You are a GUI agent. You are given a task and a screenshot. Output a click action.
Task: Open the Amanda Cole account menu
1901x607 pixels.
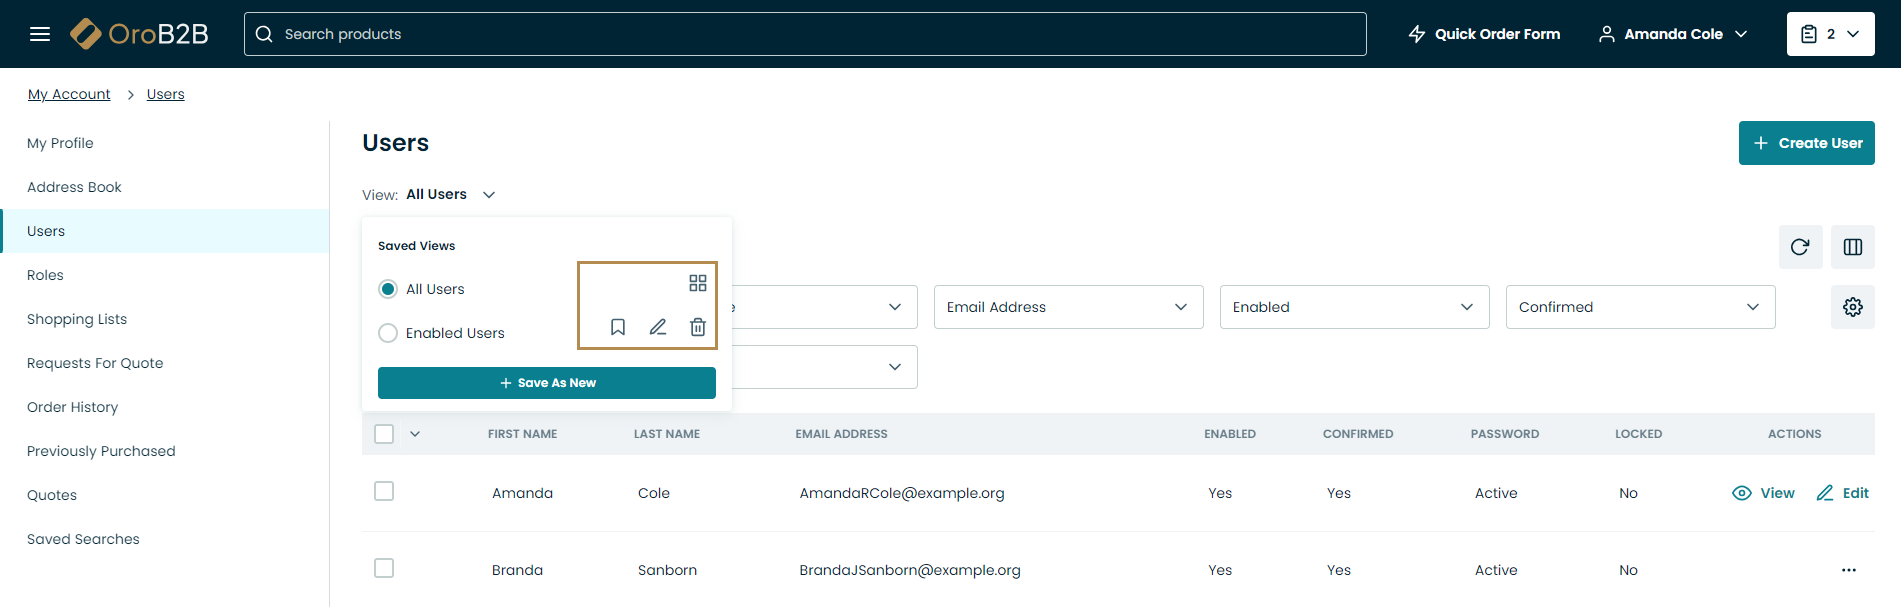(x=1673, y=34)
